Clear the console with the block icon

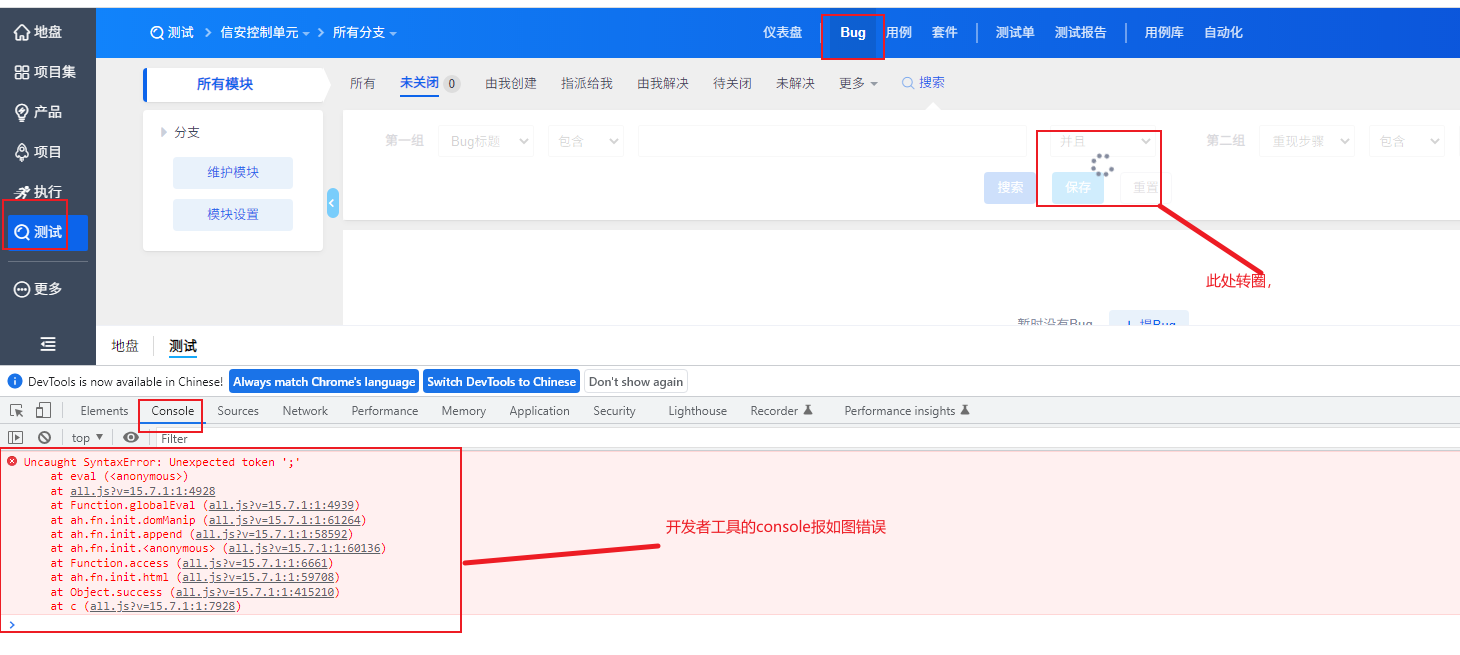[x=44, y=437]
